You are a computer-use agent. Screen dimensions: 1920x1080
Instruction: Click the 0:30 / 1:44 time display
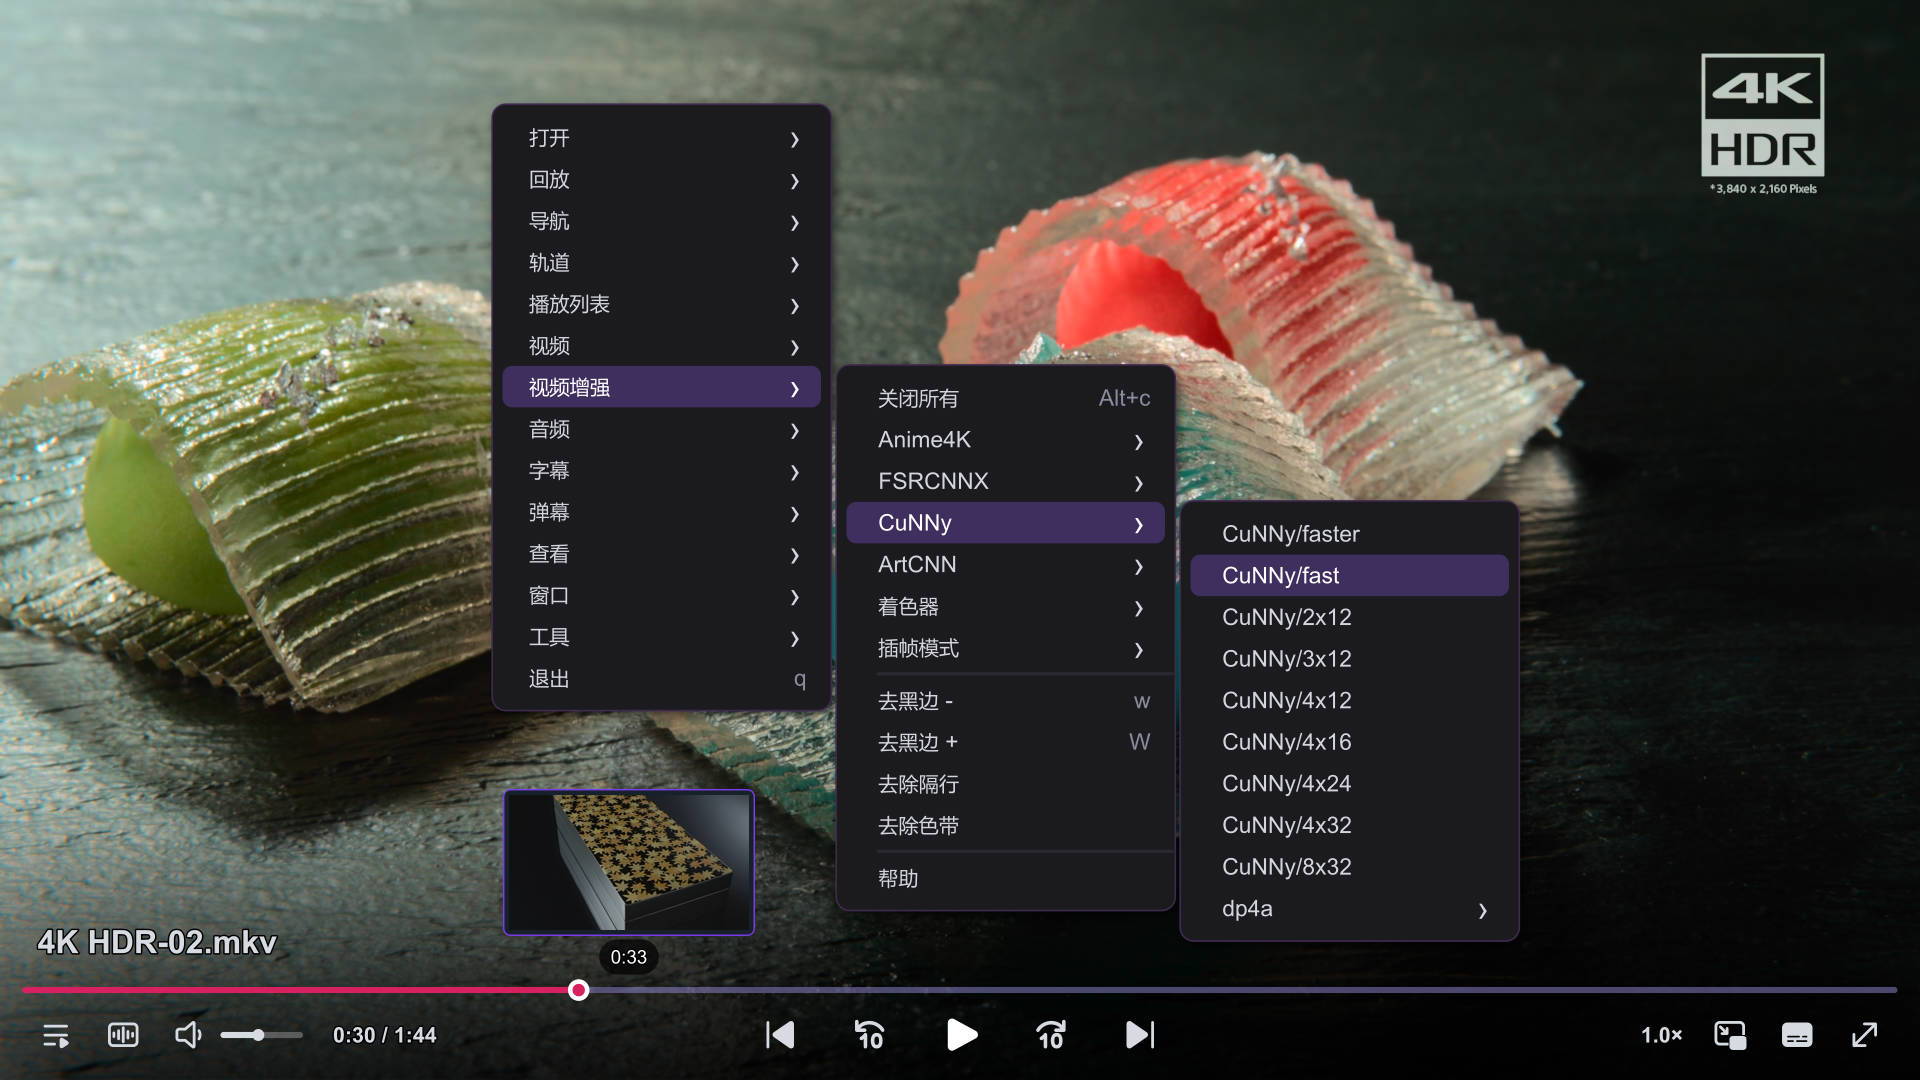(x=385, y=1035)
